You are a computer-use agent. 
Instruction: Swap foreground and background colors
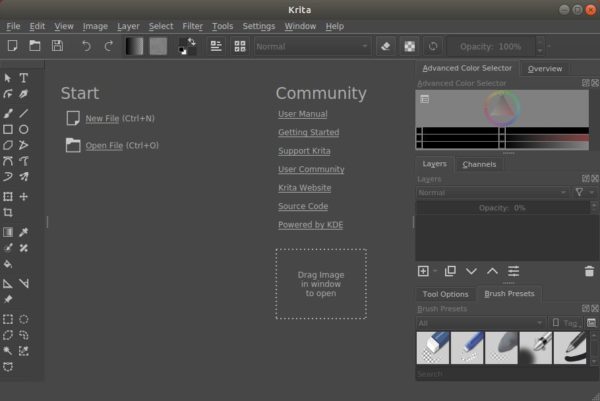tap(191, 42)
